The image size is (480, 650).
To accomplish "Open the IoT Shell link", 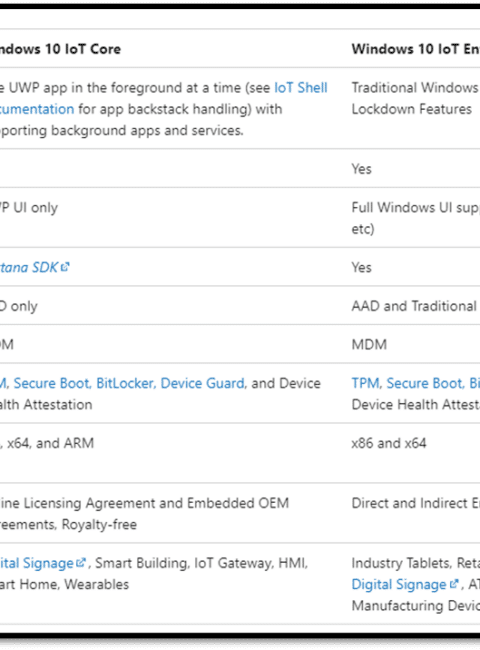I will (301, 88).
